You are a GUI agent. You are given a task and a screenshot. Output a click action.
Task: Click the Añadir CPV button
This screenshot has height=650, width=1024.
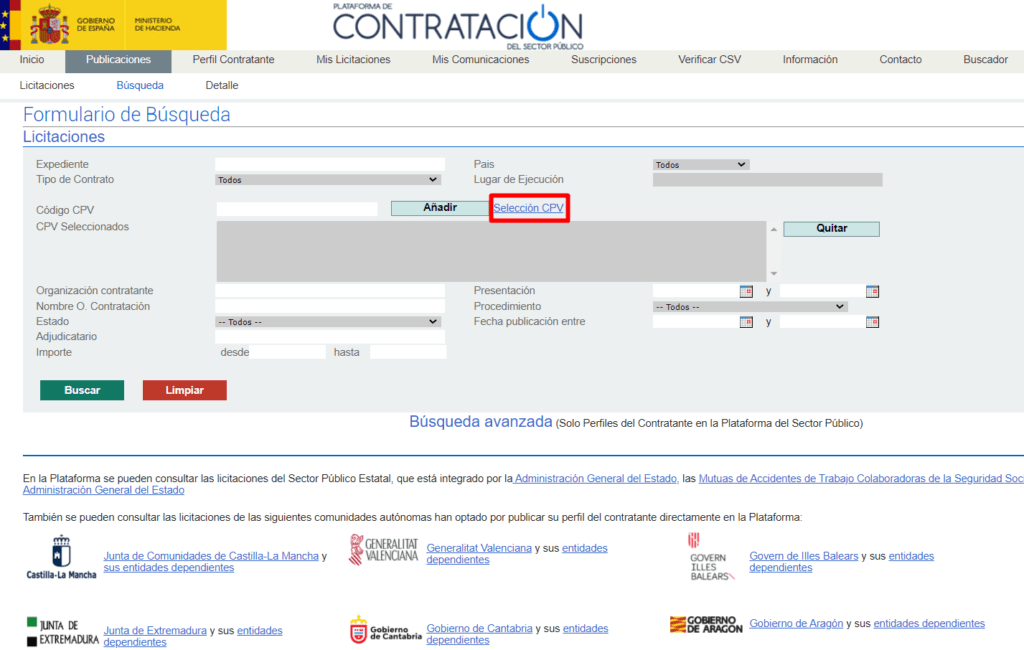(x=440, y=208)
